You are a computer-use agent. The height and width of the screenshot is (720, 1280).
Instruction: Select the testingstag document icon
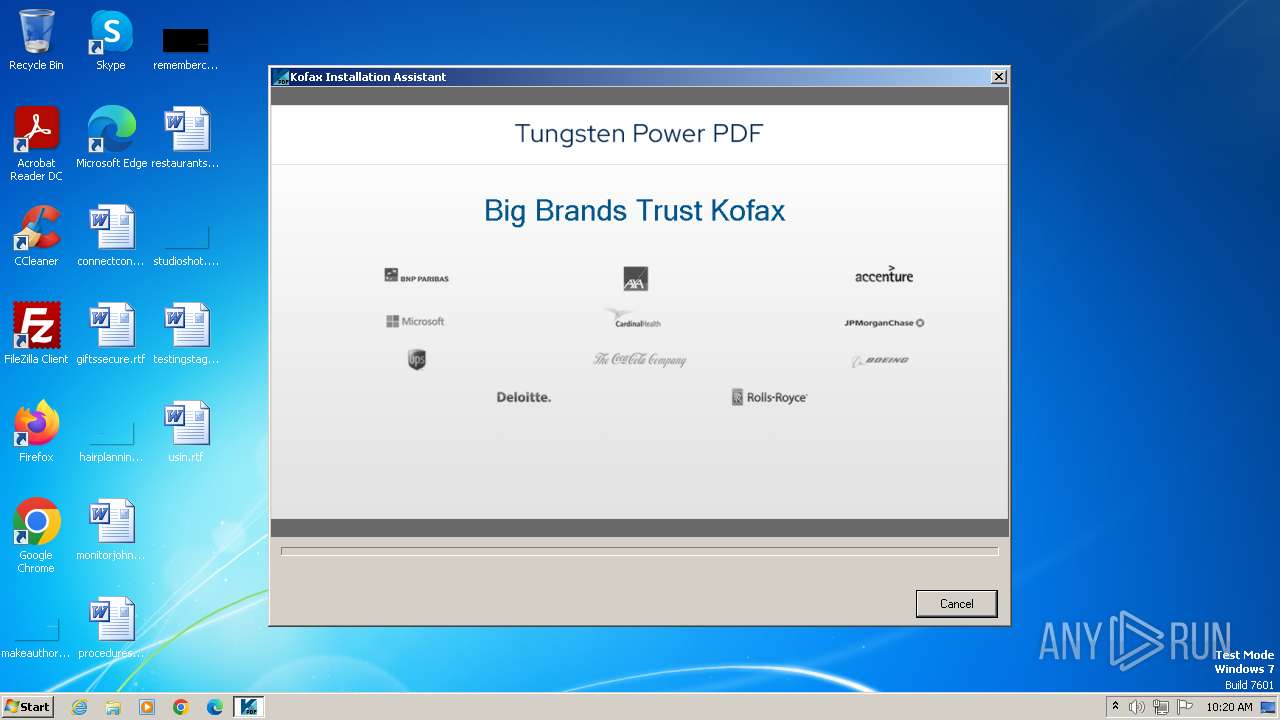coord(186,333)
